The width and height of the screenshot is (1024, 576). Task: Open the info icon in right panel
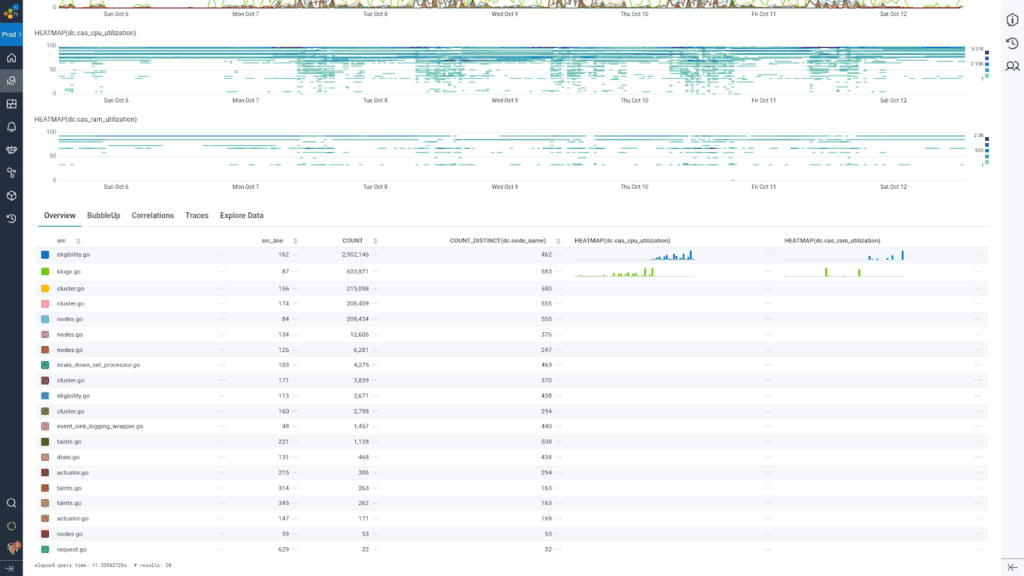(x=1012, y=20)
